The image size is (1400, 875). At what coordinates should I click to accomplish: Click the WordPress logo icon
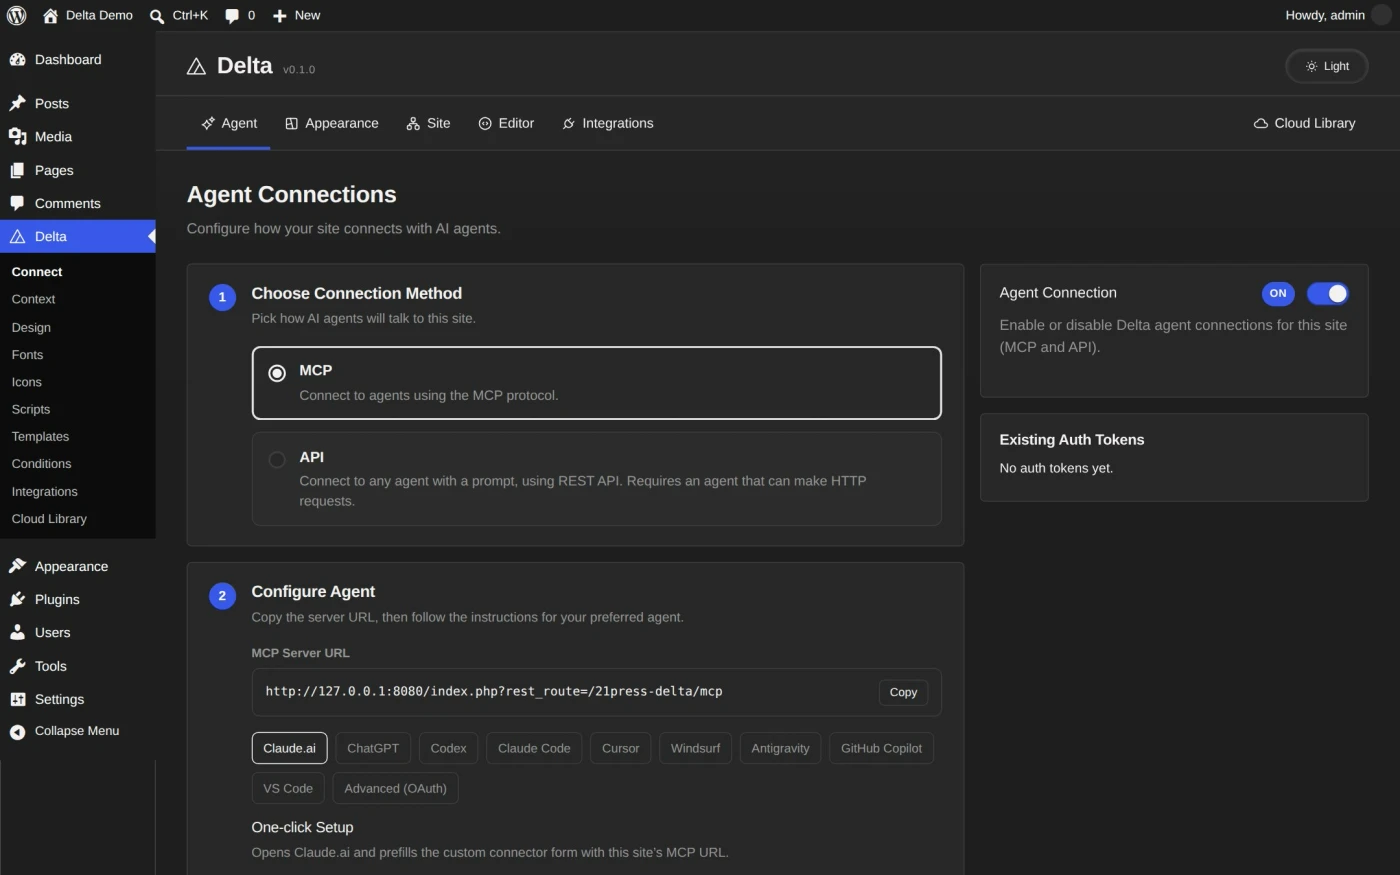click(16, 15)
